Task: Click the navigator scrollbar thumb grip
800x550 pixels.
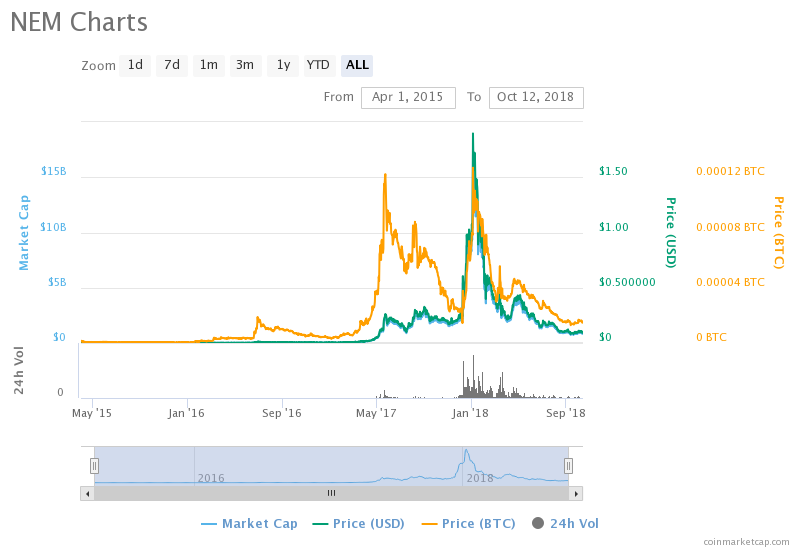Action: [x=332, y=493]
